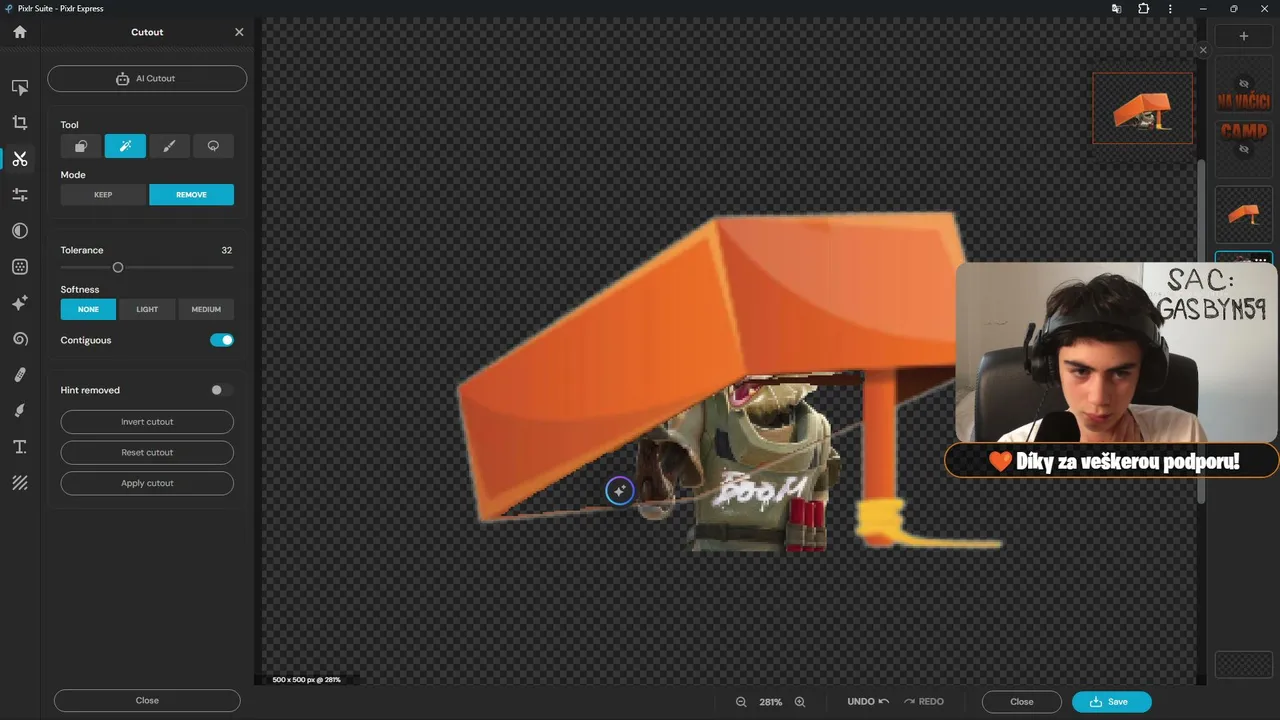Choose the Lasso cutout tool

(213, 146)
